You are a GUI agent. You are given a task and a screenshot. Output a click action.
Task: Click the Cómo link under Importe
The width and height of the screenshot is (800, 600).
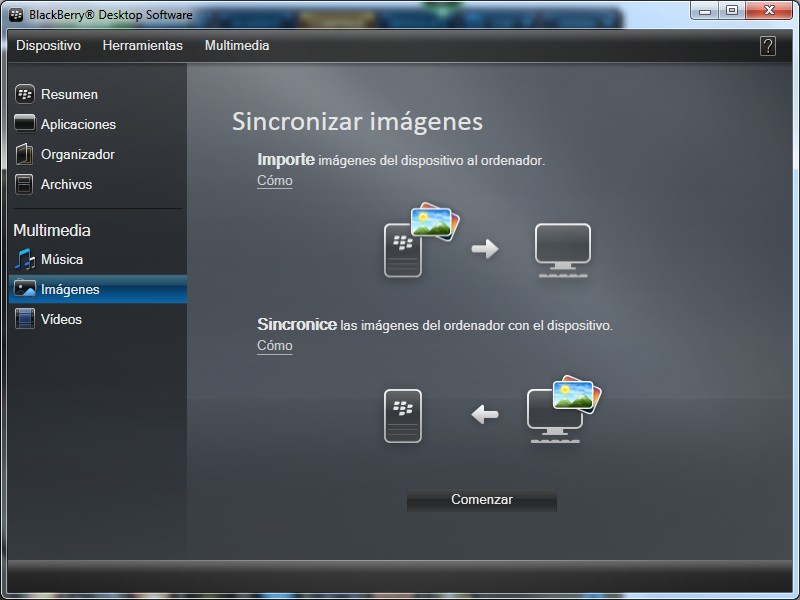coord(274,181)
